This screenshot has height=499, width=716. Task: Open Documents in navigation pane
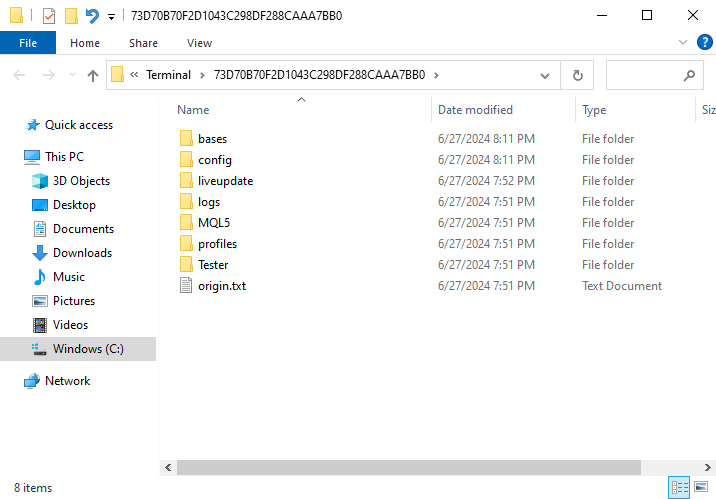(83, 229)
